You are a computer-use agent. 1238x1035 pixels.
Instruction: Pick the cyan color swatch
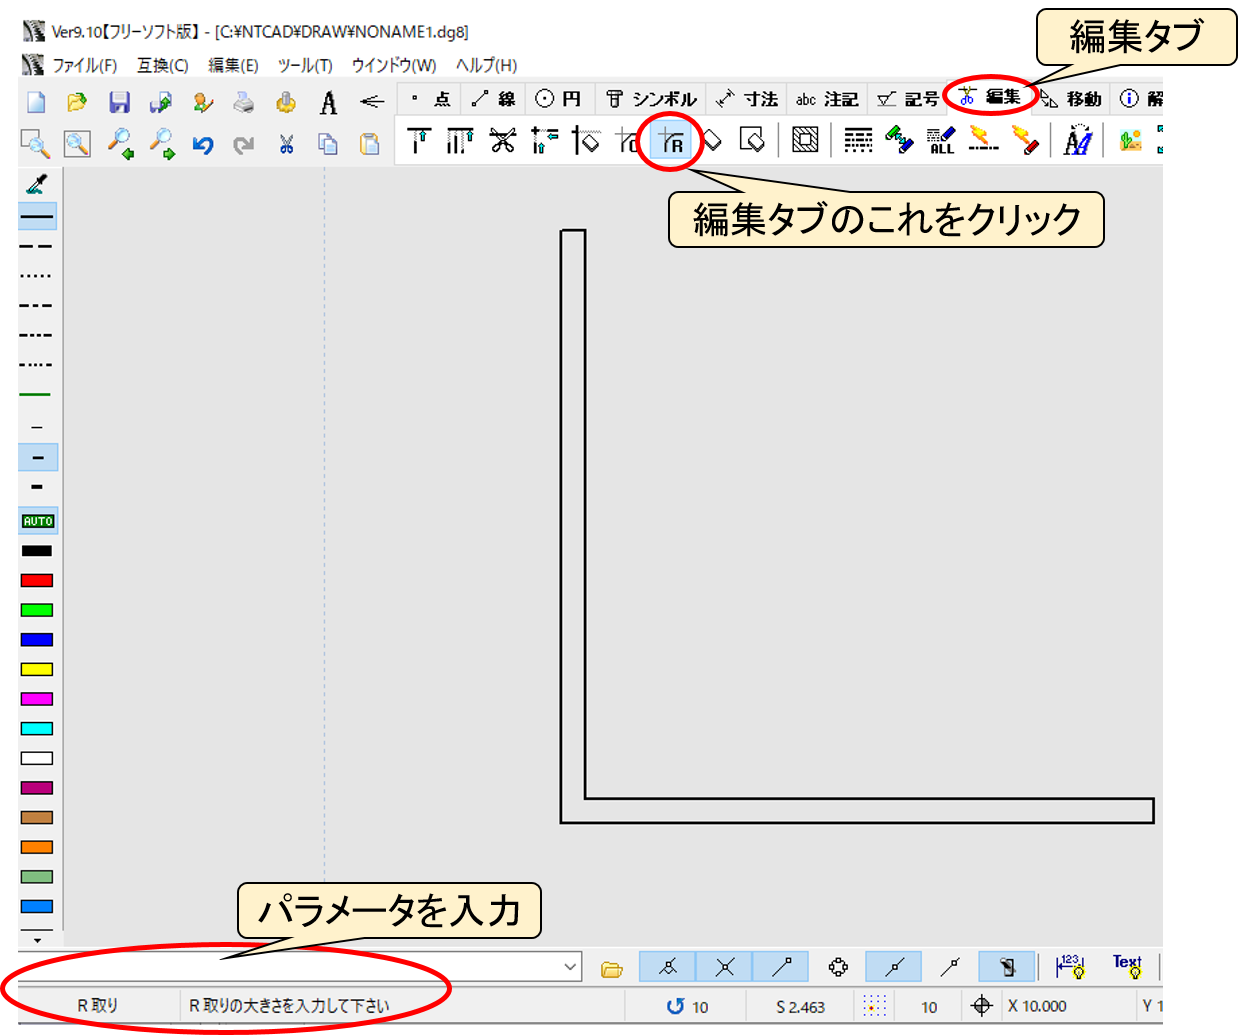[x=37, y=729]
